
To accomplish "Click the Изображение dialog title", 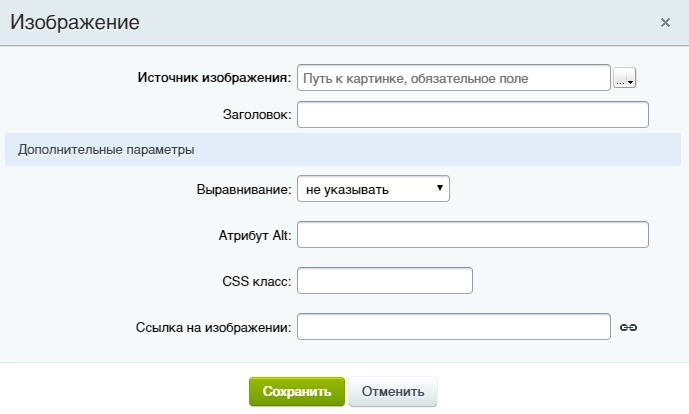I will pos(75,22).
